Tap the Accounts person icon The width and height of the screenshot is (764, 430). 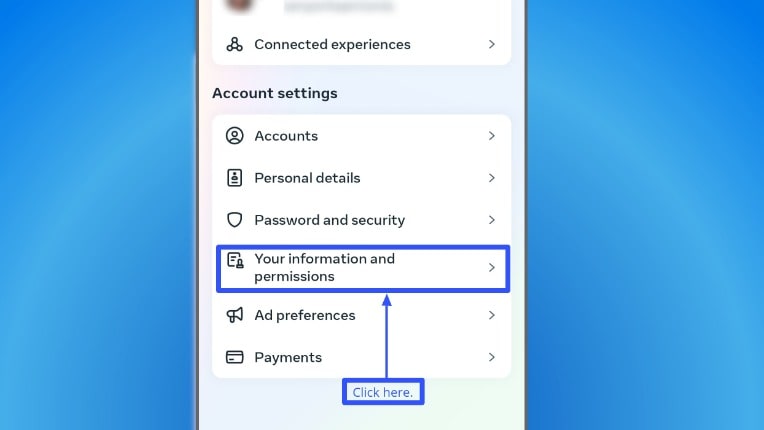point(235,136)
